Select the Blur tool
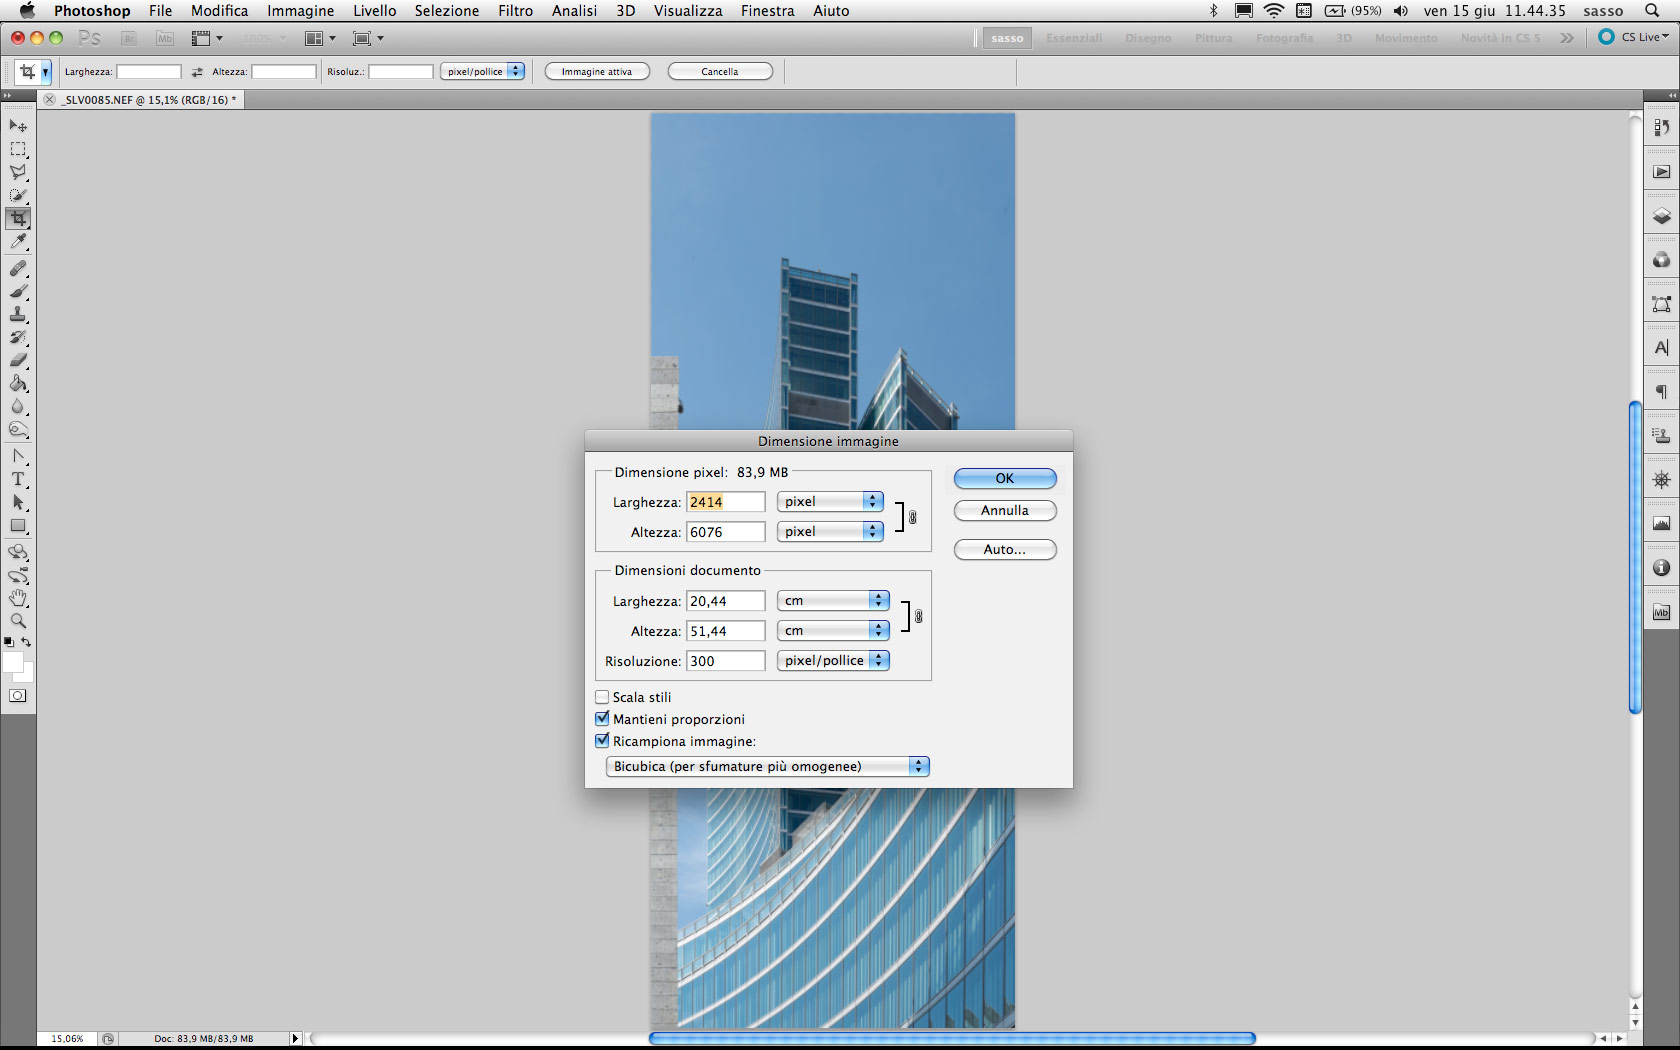 pos(18,407)
